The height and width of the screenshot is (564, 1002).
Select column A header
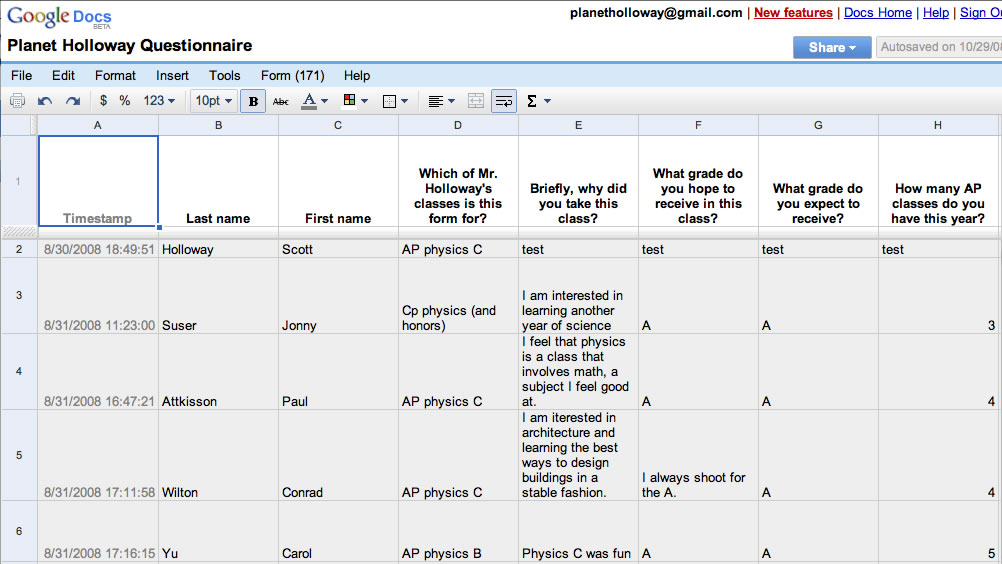tap(98, 125)
